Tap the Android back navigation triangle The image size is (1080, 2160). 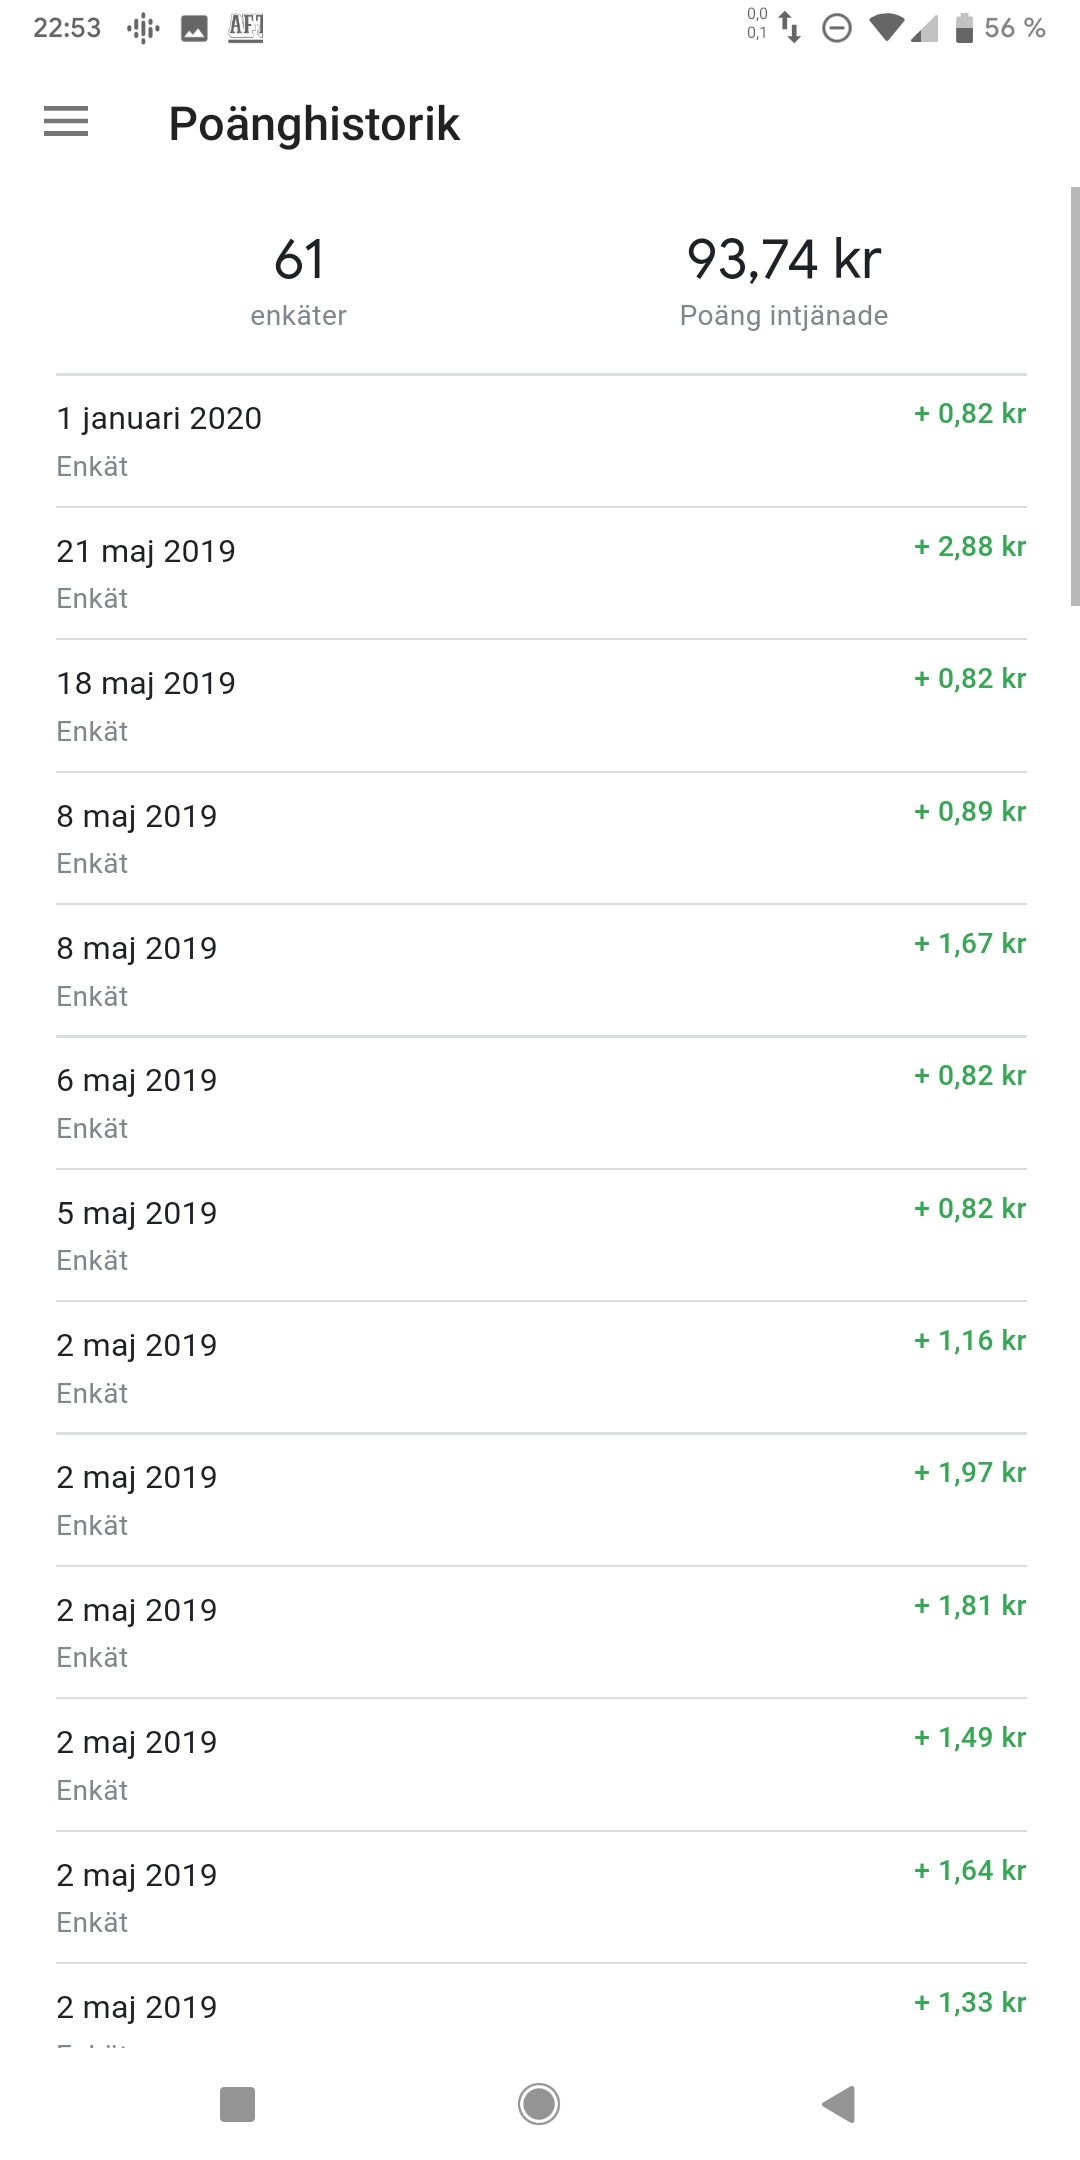(x=839, y=2104)
